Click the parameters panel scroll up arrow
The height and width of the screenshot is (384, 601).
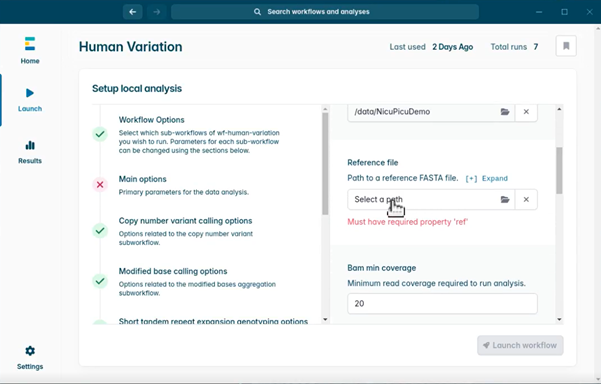pyautogui.click(x=559, y=109)
